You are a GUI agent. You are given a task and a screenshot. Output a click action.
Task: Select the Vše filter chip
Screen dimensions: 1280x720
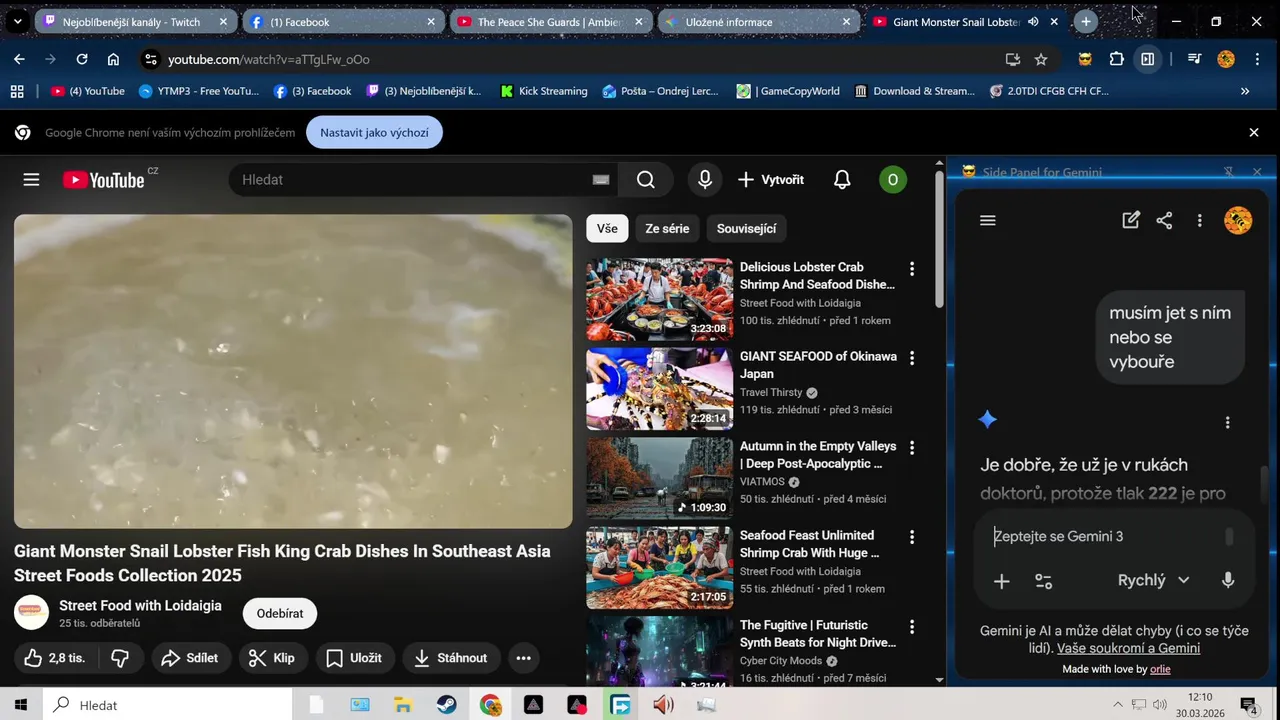[607, 228]
